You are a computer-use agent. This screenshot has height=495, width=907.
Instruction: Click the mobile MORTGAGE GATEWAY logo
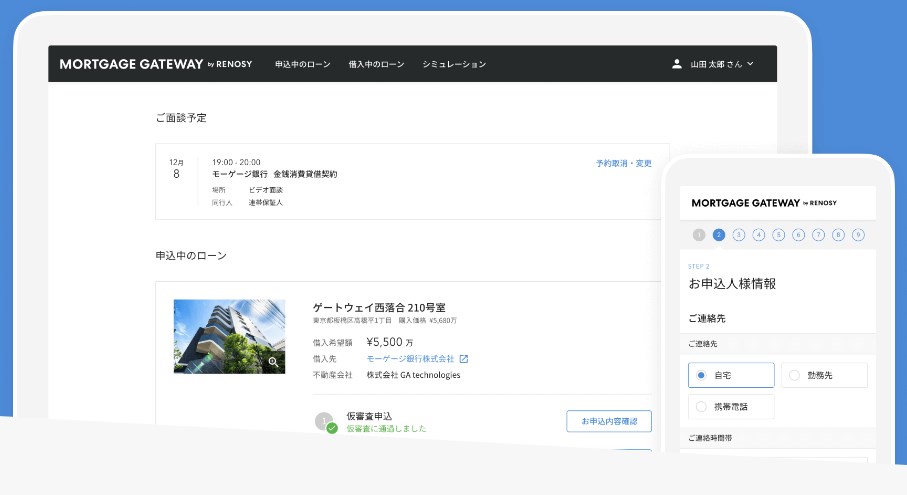point(764,203)
